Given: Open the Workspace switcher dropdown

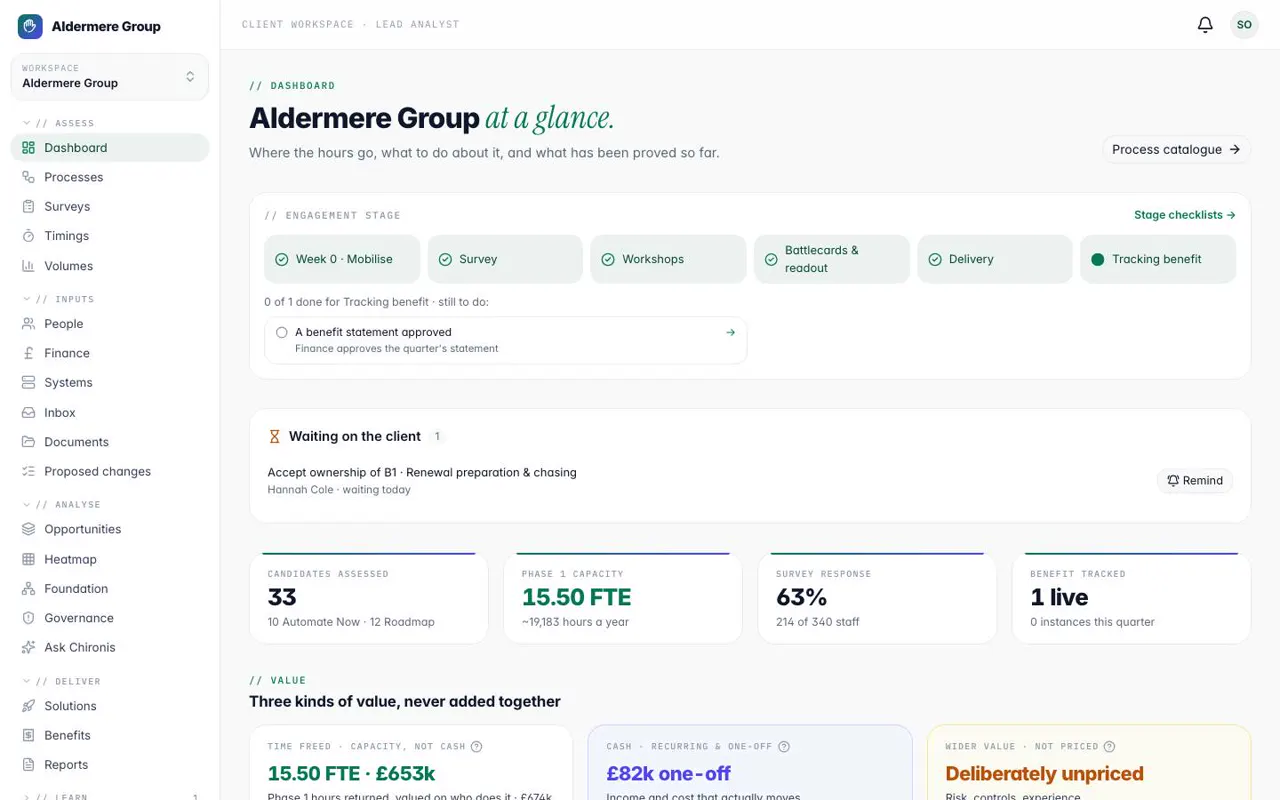Looking at the screenshot, I should 110,76.
